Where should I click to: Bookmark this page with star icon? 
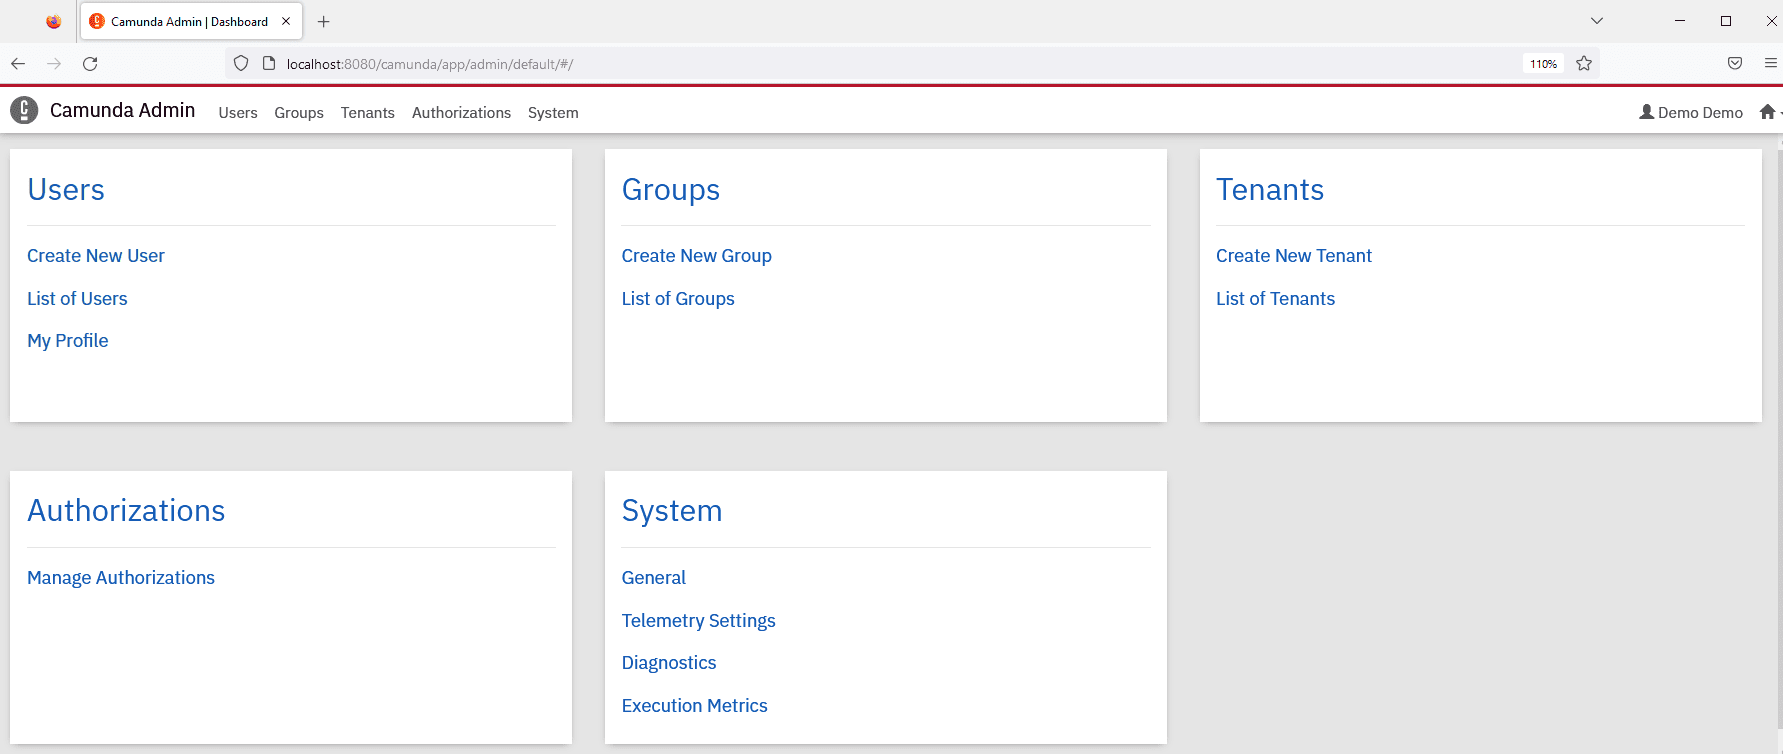pyautogui.click(x=1584, y=64)
